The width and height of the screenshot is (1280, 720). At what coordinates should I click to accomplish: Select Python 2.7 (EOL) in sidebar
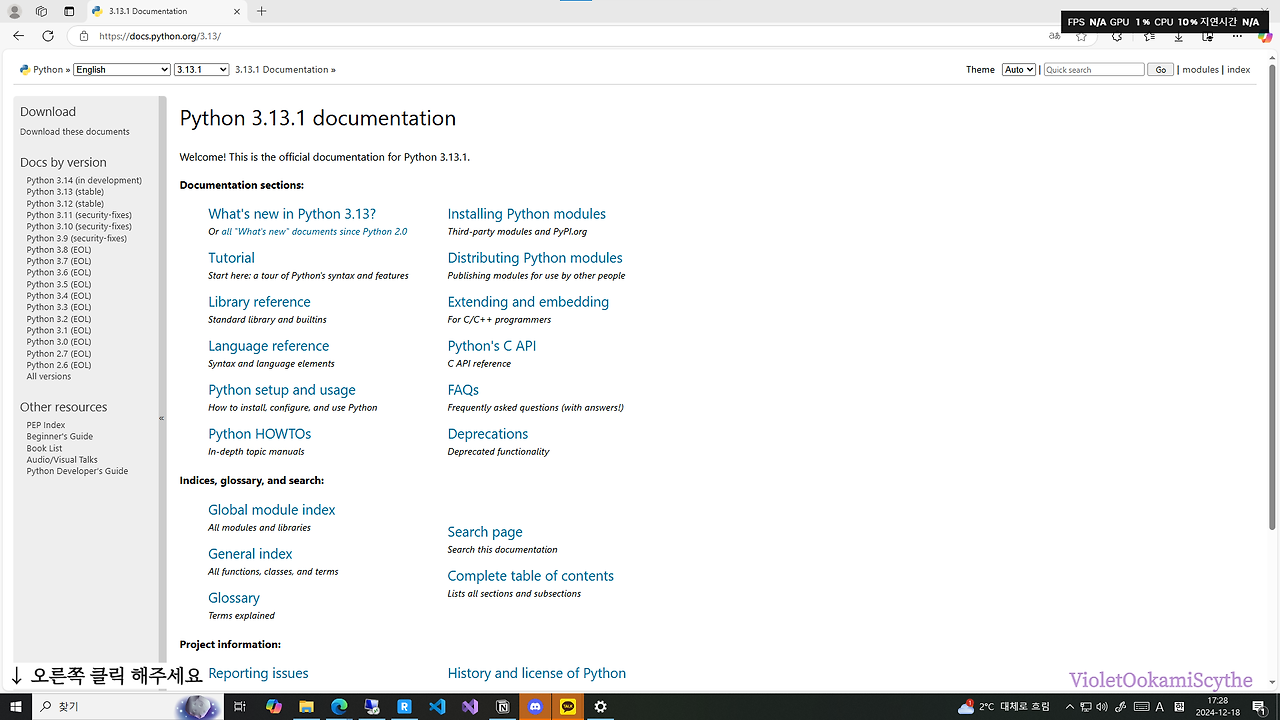coord(59,354)
